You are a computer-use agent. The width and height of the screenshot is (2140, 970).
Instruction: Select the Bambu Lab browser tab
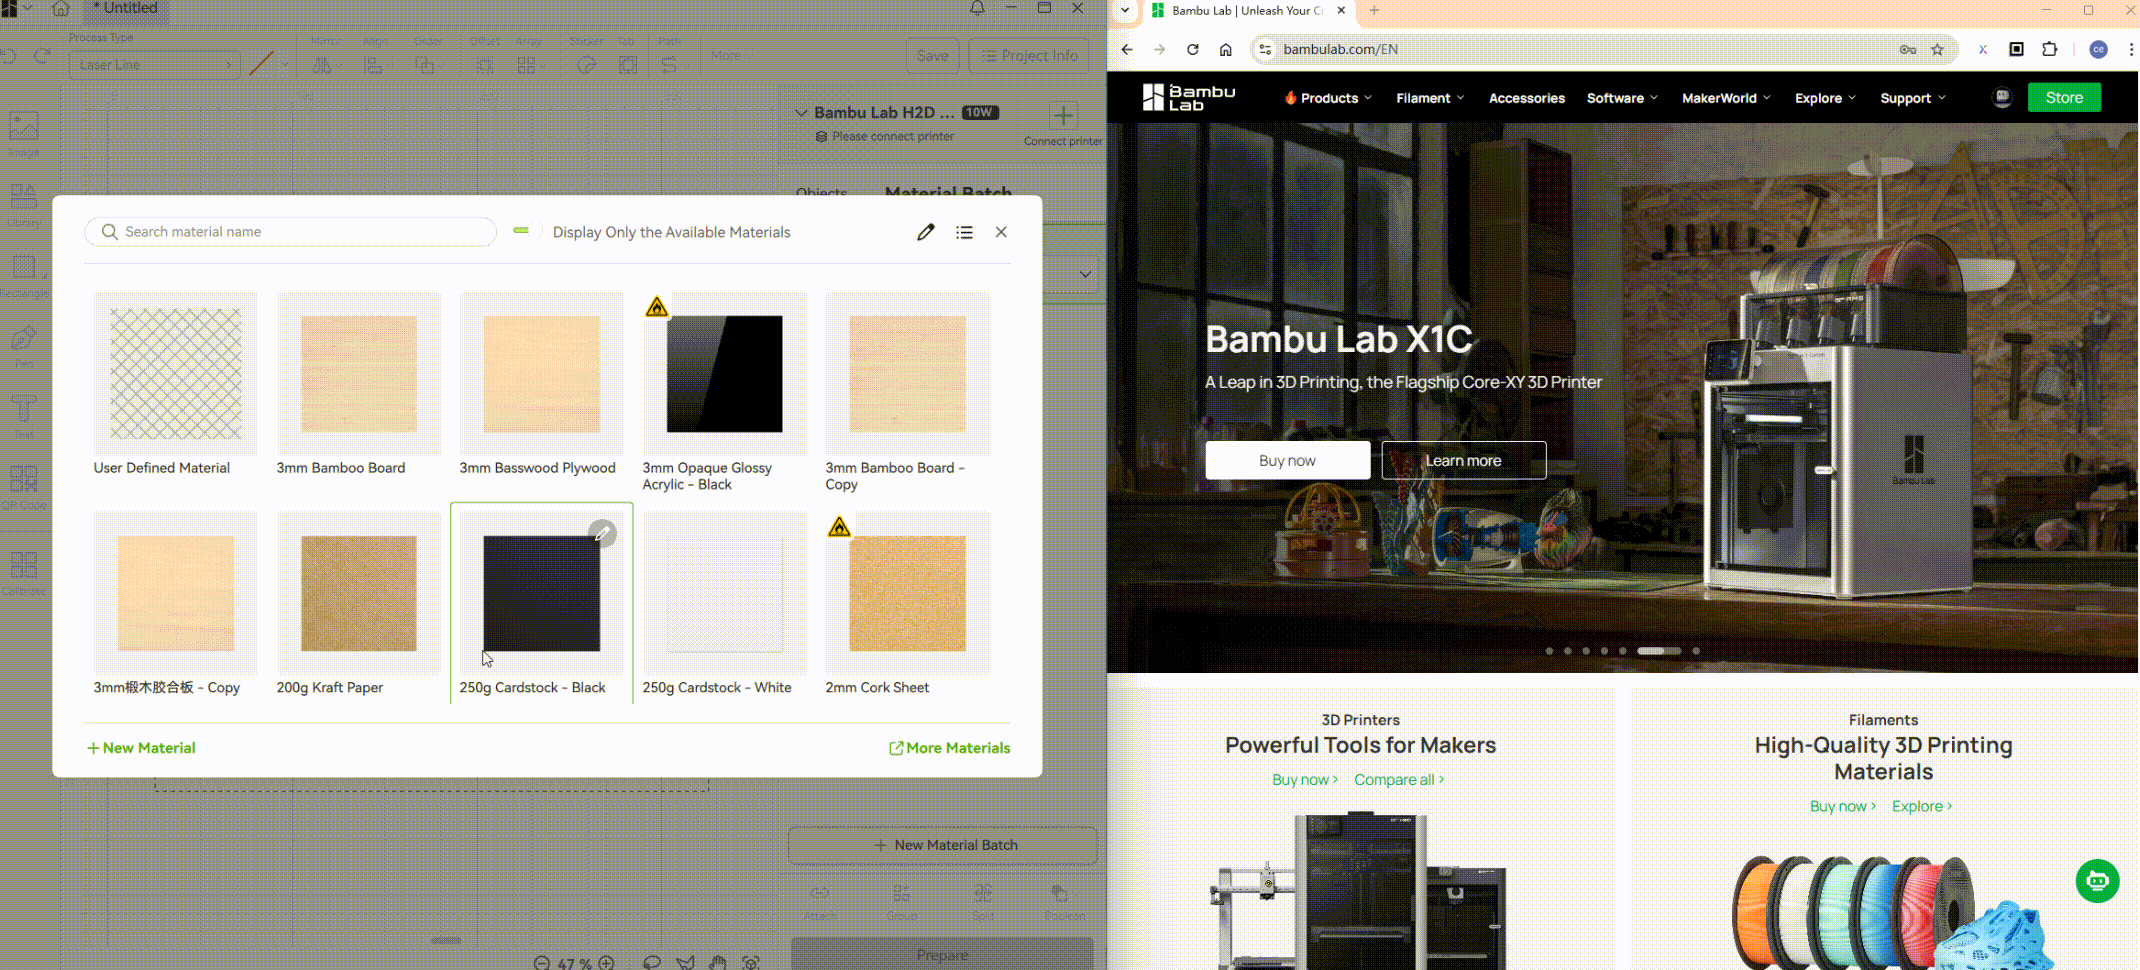(1246, 11)
